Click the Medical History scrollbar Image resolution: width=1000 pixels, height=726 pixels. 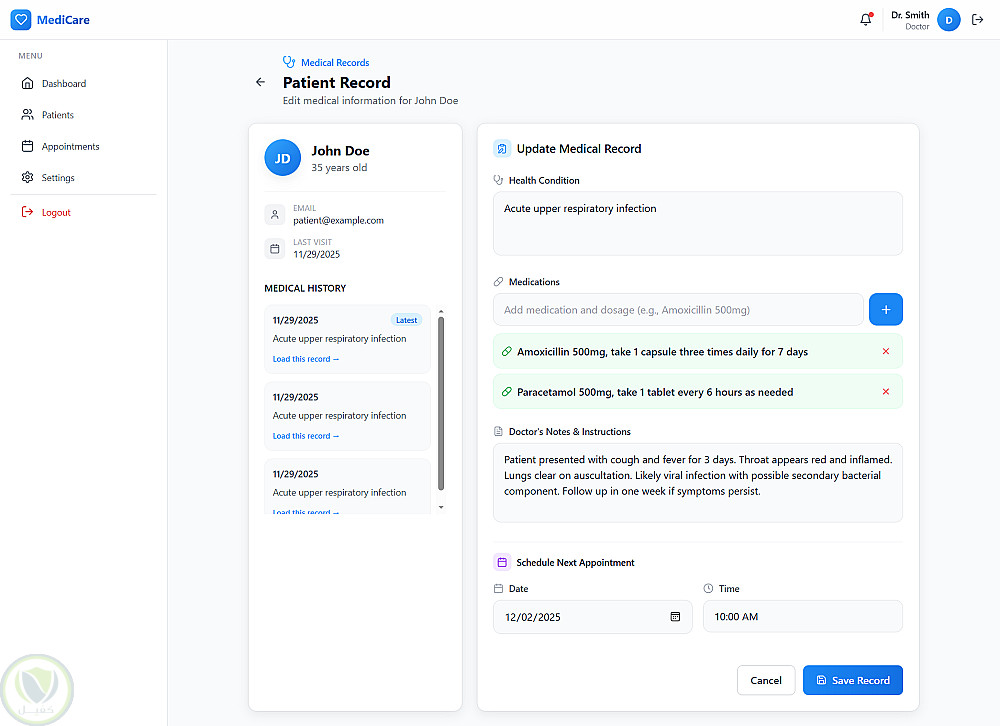(441, 400)
